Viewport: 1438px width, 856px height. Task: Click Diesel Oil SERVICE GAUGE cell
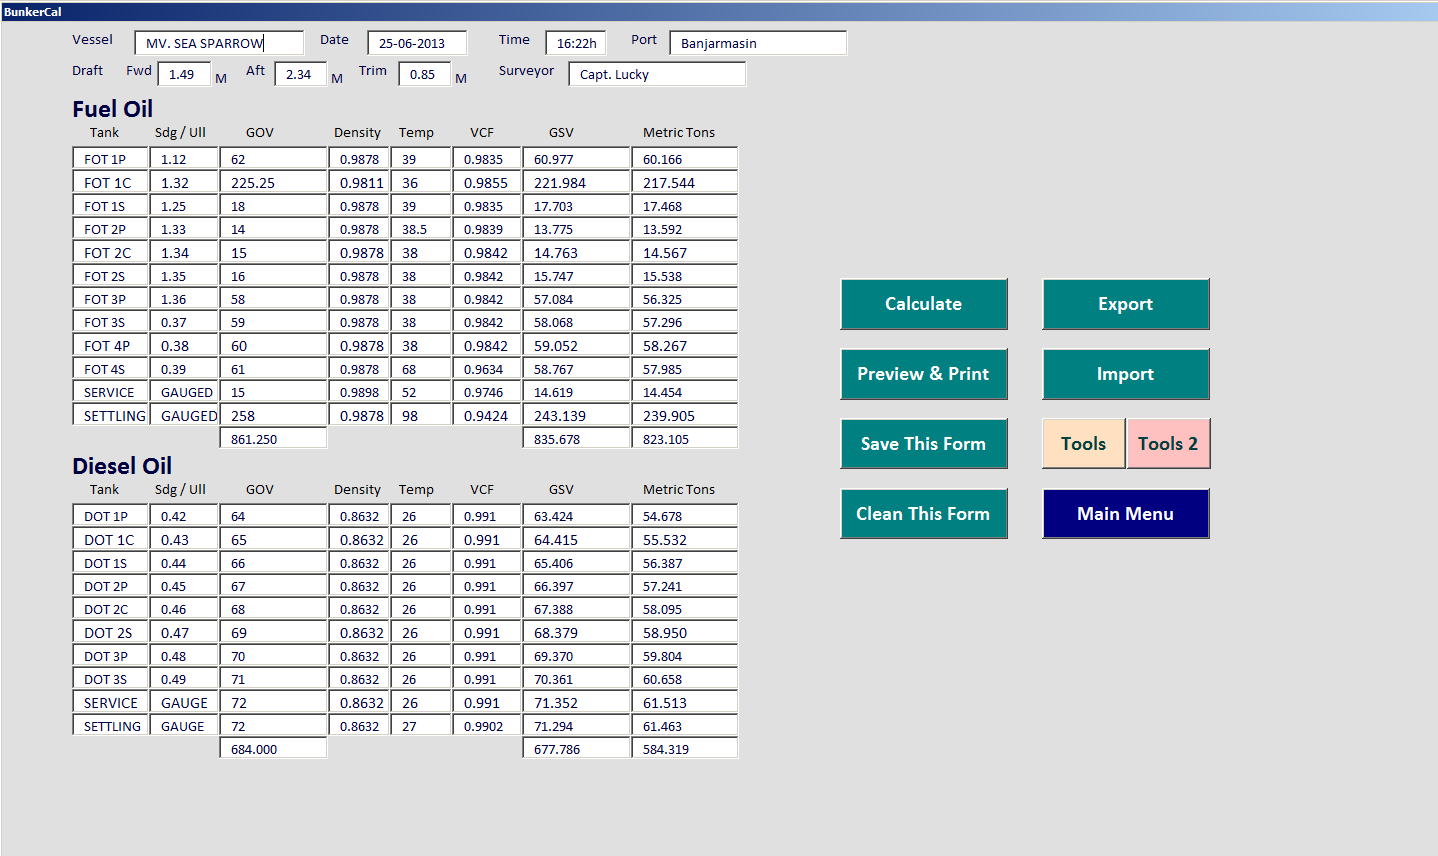click(184, 703)
